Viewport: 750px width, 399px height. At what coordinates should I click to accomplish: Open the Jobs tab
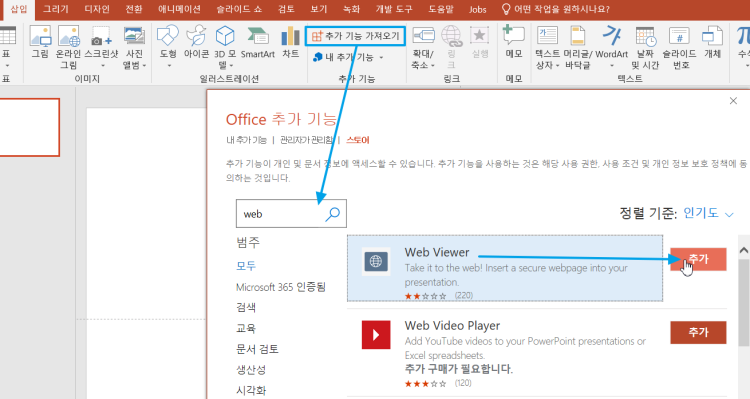coord(477,9)
